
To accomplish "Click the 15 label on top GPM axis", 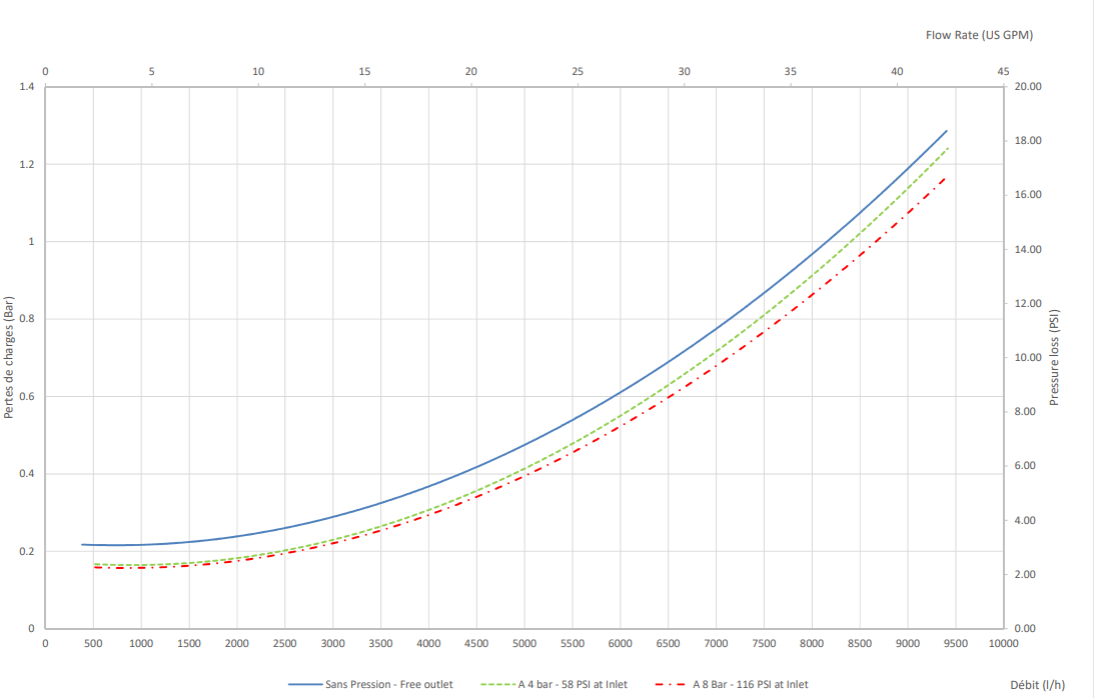I will [364, 71].
